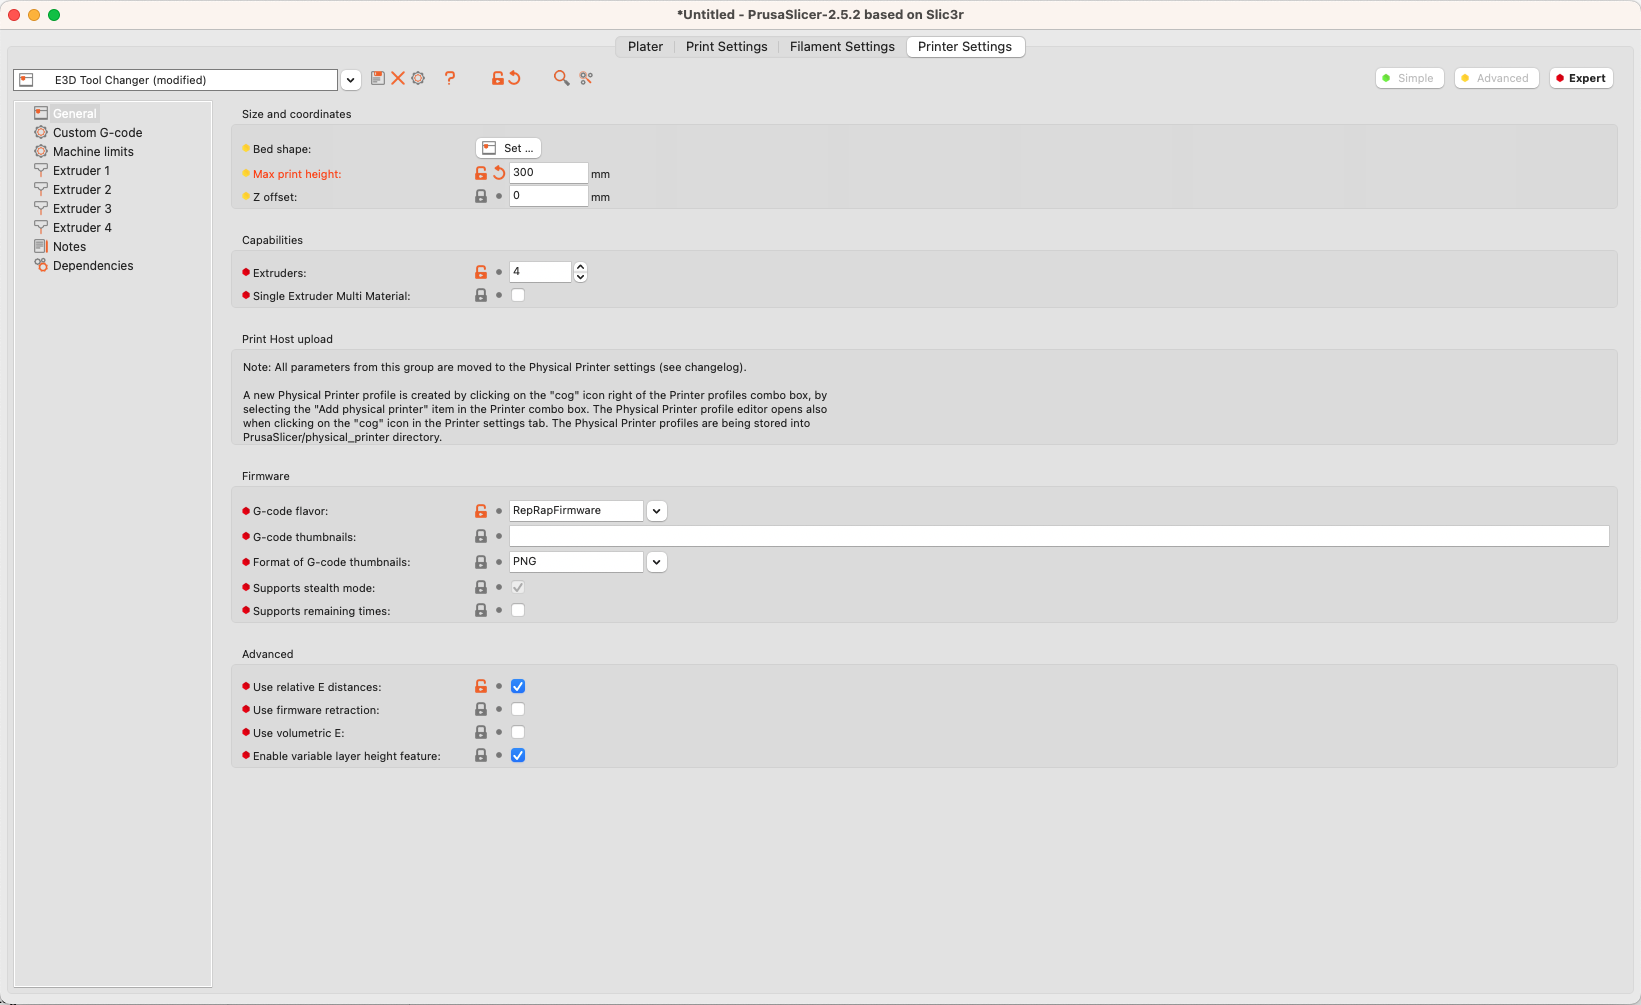The height and width of the screenshot is (1005, 1641).
Task: Open the printer preset dropdown arrow
Action: 351,80
